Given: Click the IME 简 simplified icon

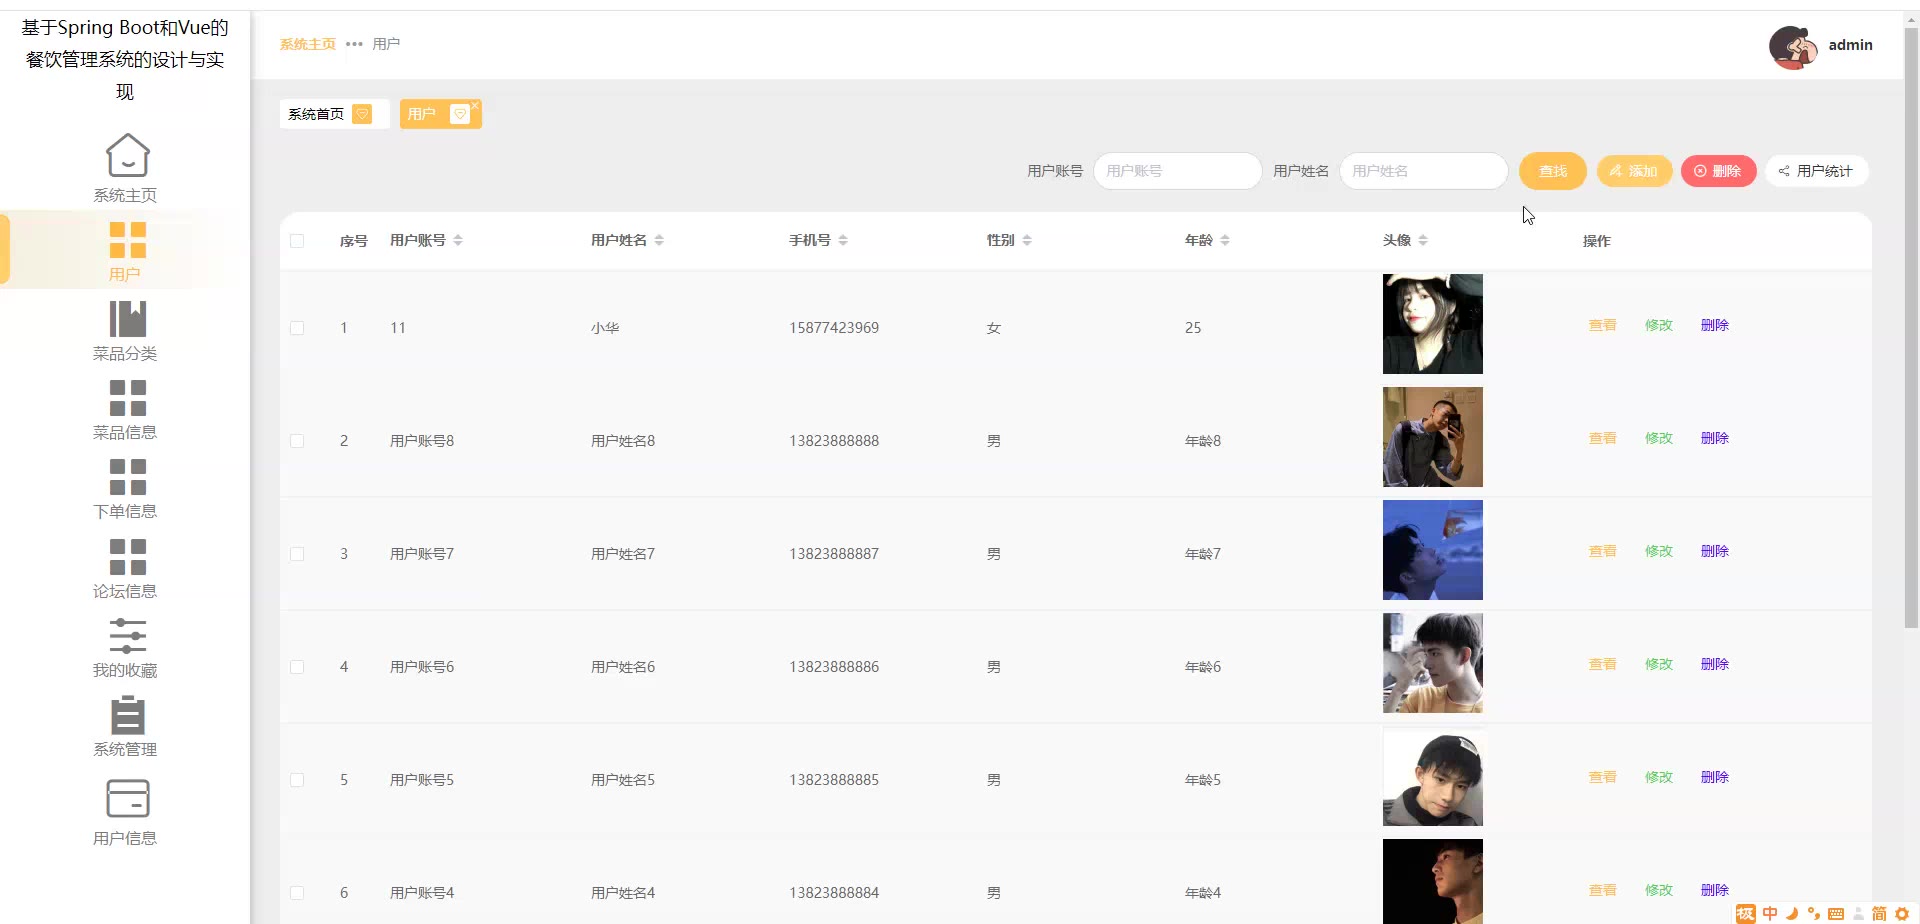Looking at the screenshot, I should (1879, 913).
